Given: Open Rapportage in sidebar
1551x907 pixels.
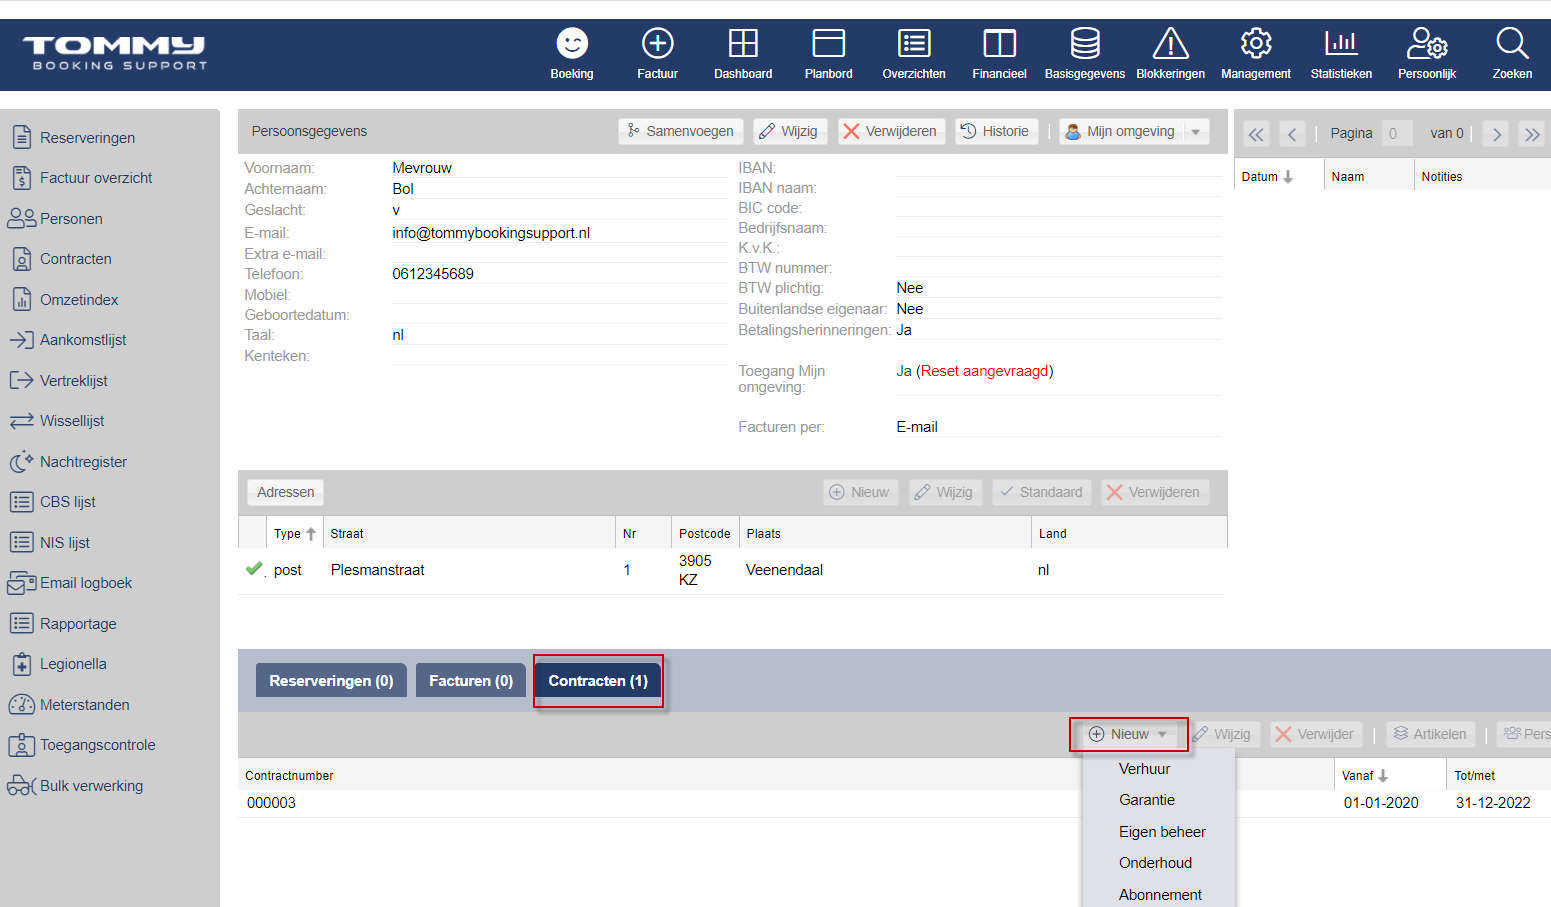Looking at the screenshot, I should point(78,624).
